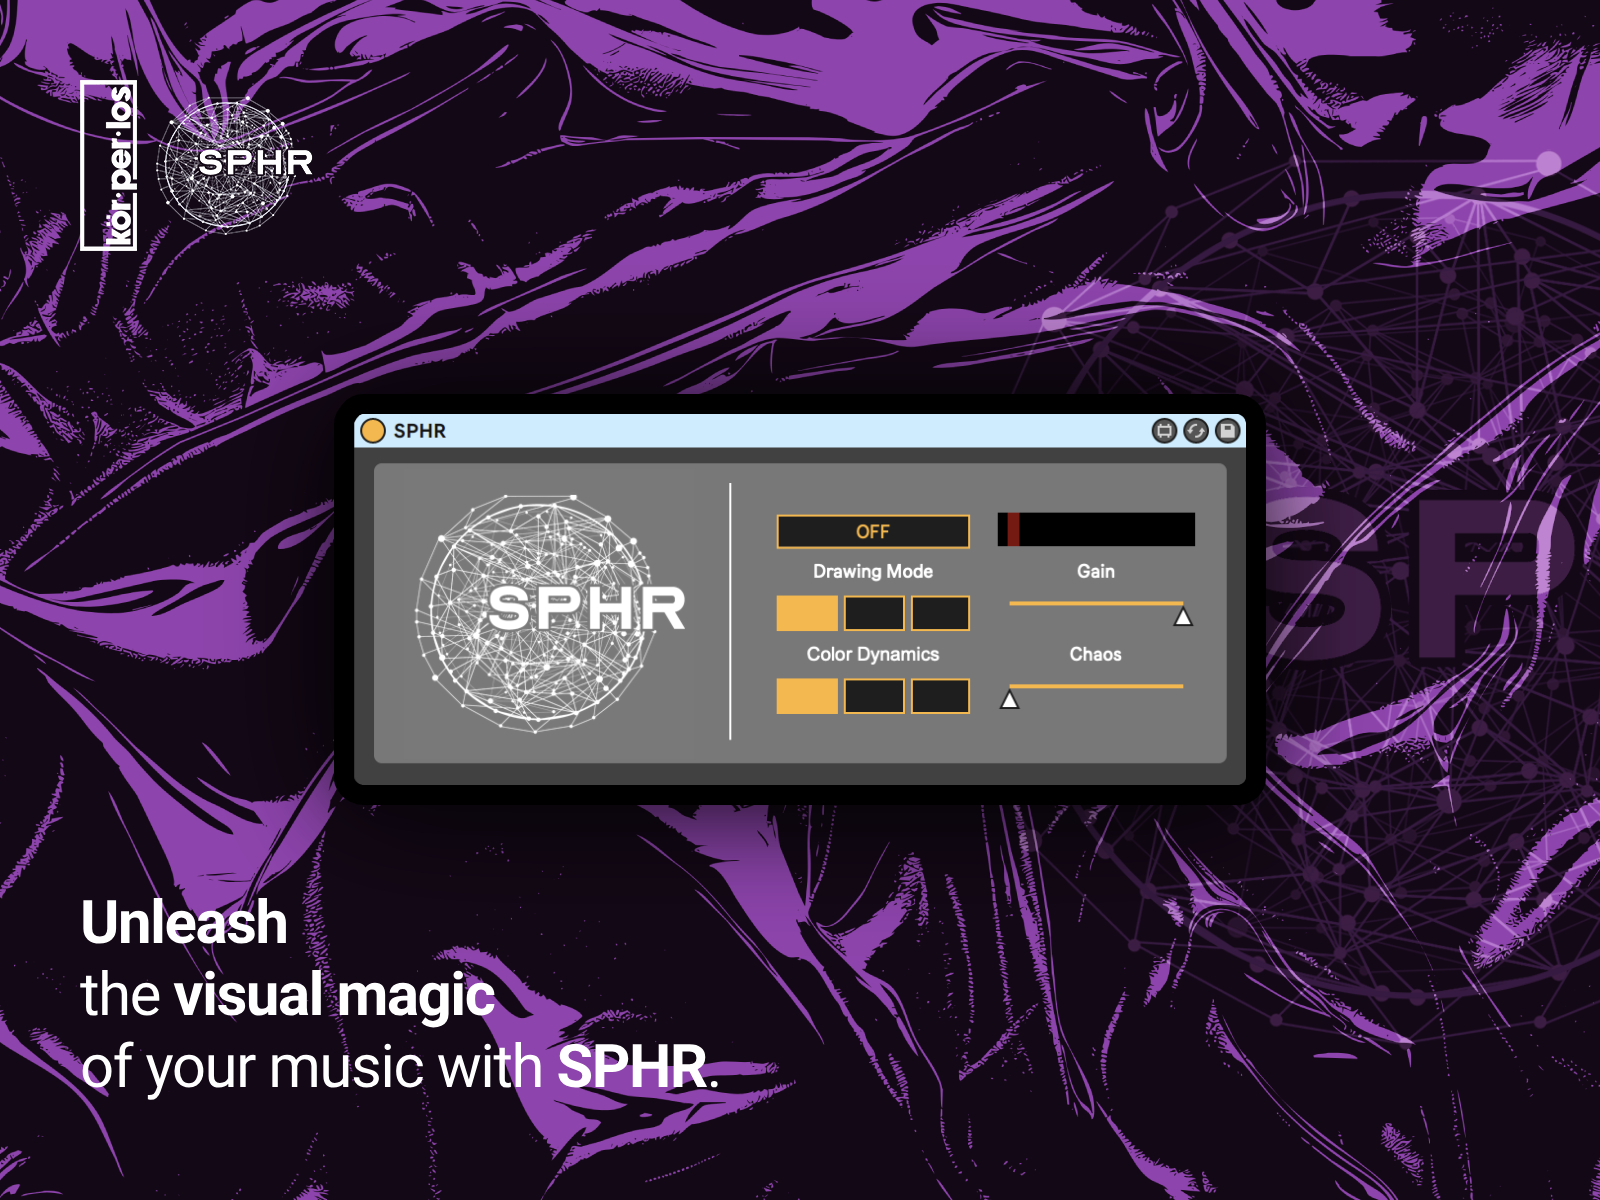Image resolution: width=1600 pixels, height=1200 pixels.
Task: Click the black level meter above Gain
Action: point(1096,530)
